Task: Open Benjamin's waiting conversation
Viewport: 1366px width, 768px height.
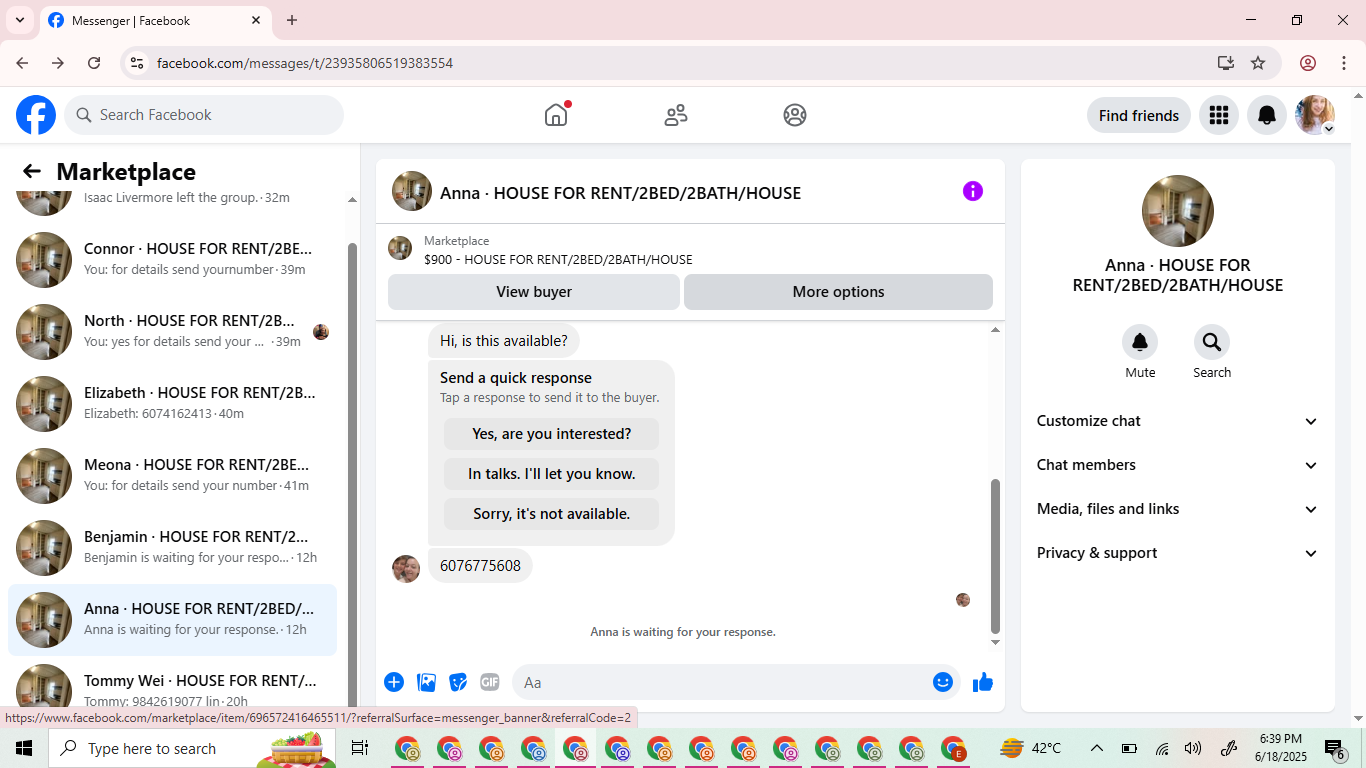Action: (x=172, y=548)
